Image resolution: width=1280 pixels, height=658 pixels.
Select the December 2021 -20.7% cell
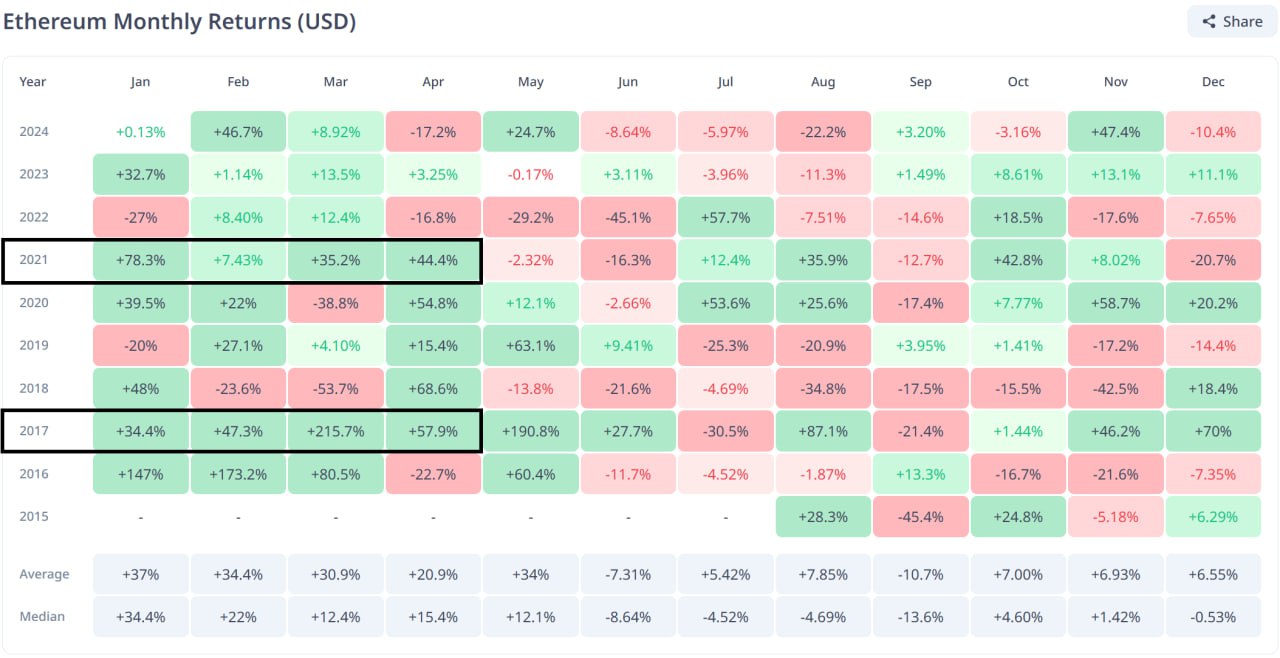tap(1213, 259)
